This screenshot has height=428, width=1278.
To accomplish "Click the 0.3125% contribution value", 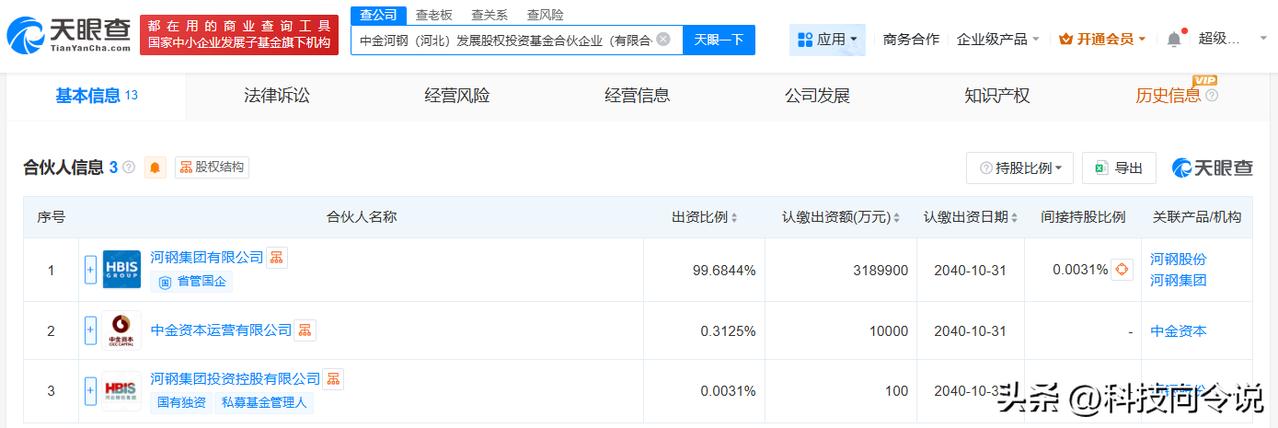I will click(727, 331).
